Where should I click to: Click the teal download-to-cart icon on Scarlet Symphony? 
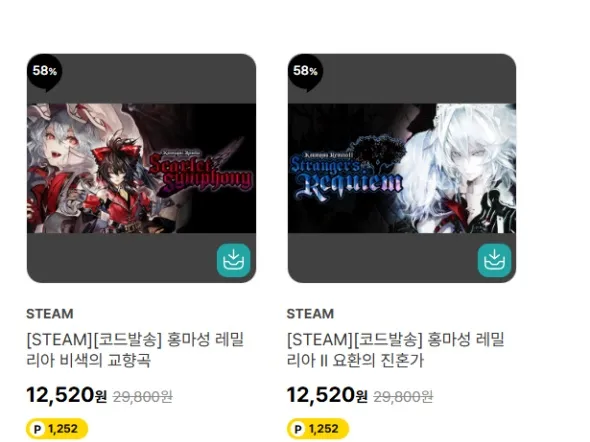click(x=234, y=260)
